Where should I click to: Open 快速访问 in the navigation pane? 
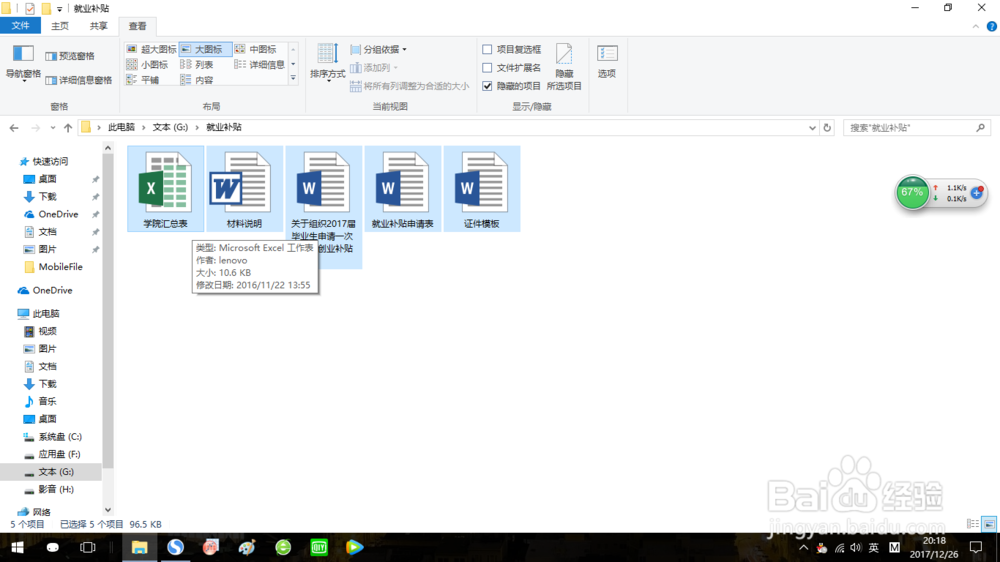[50, 161]
